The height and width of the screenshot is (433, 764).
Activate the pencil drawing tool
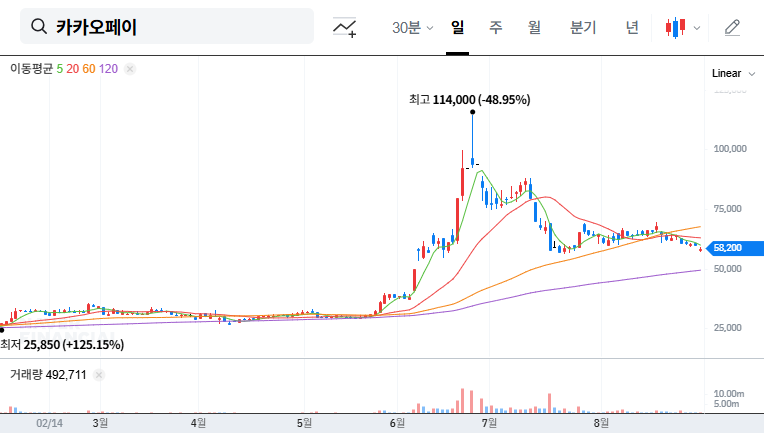coord(732,28)
